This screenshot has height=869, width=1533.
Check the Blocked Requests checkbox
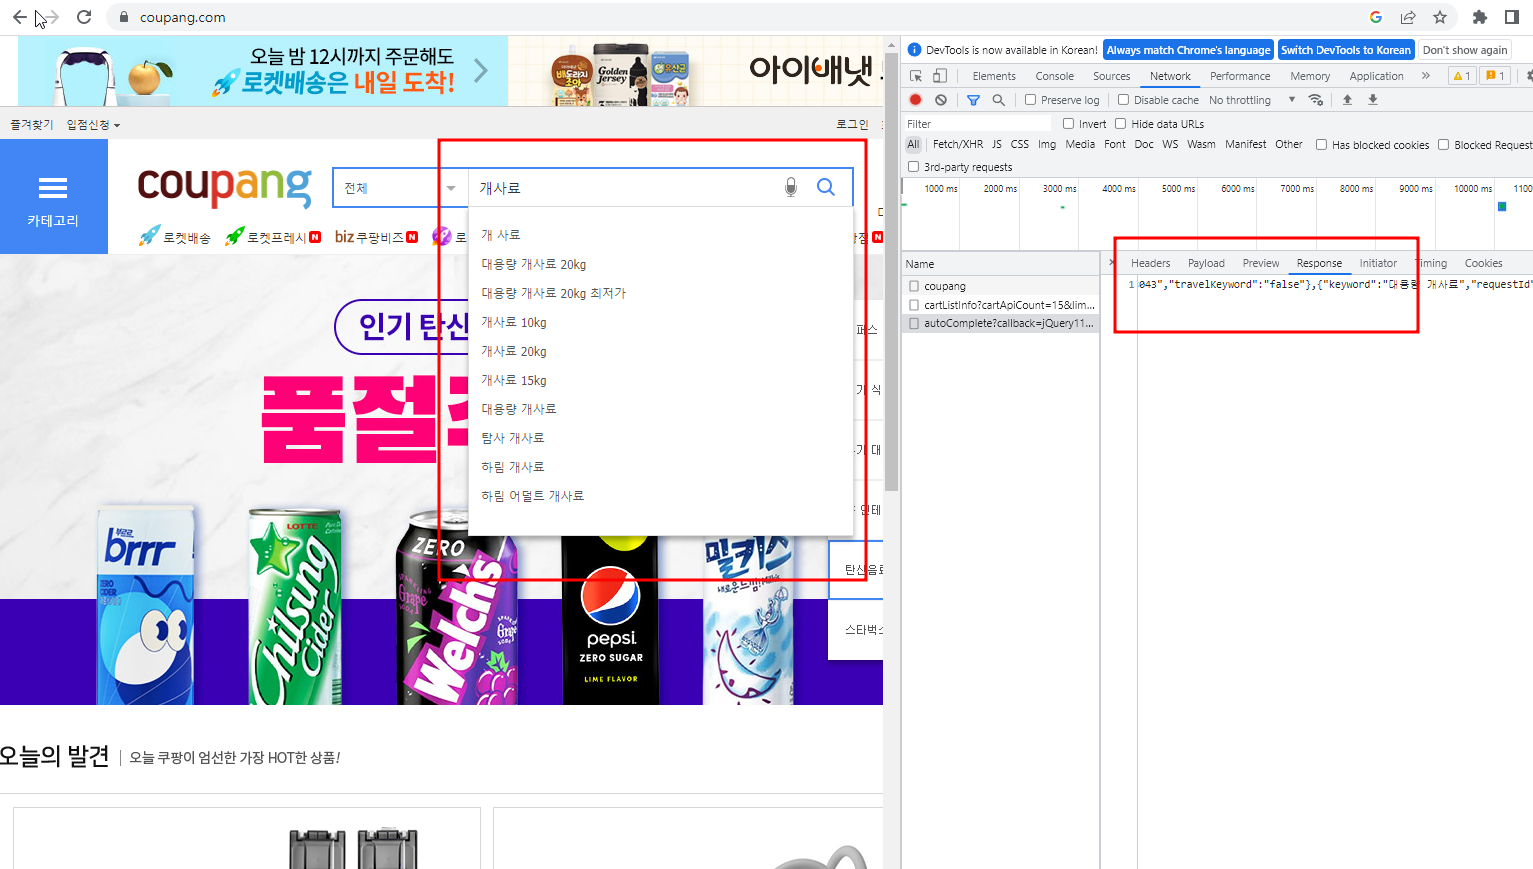tap(1443, 145)
